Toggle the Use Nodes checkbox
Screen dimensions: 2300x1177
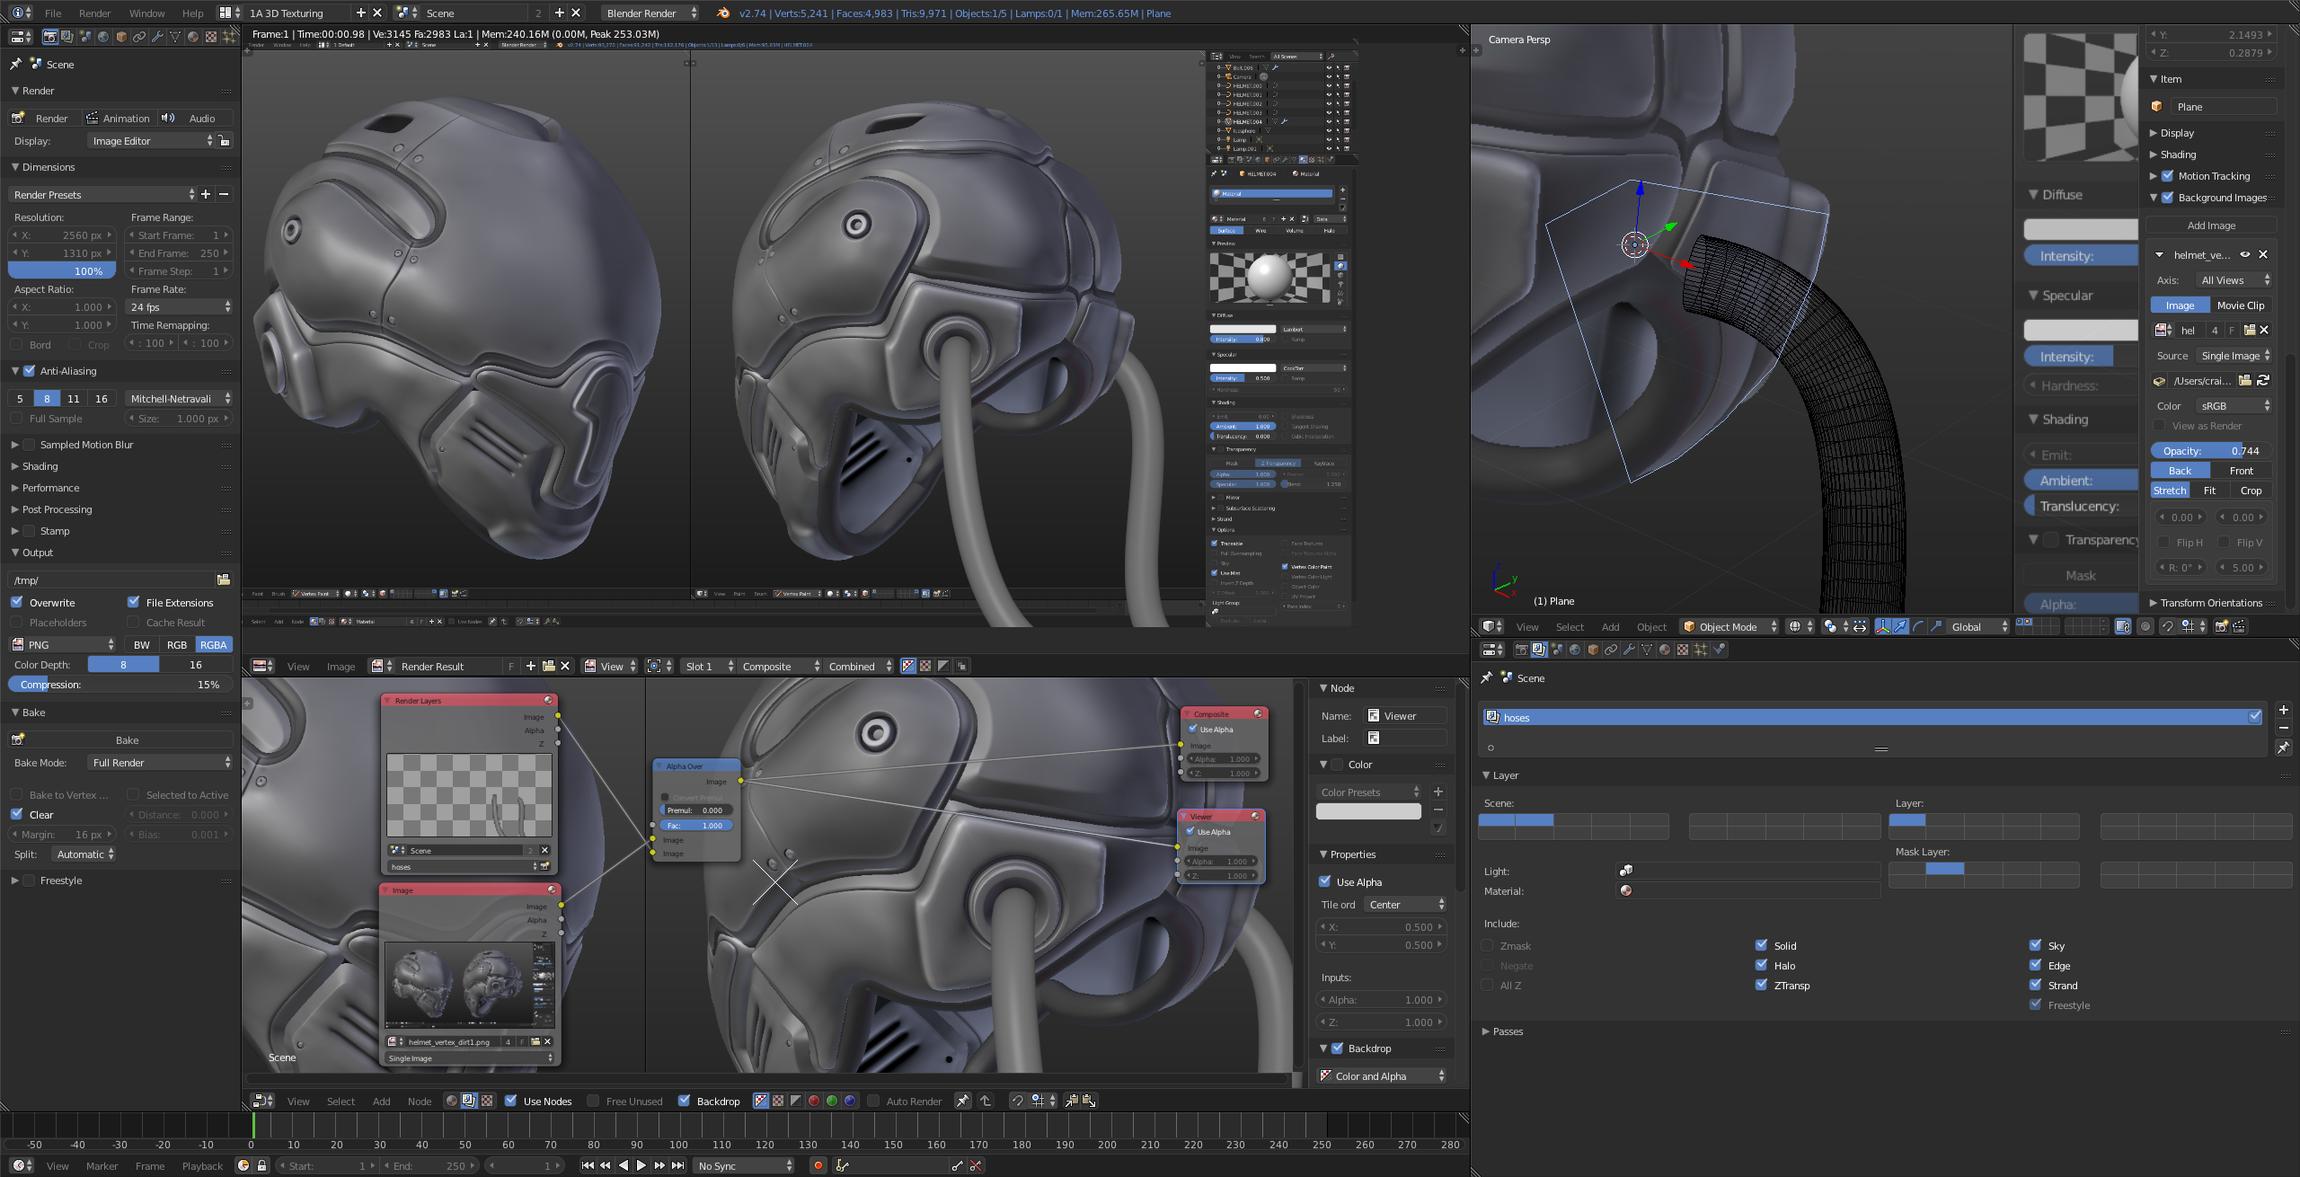pos(511,1101)
